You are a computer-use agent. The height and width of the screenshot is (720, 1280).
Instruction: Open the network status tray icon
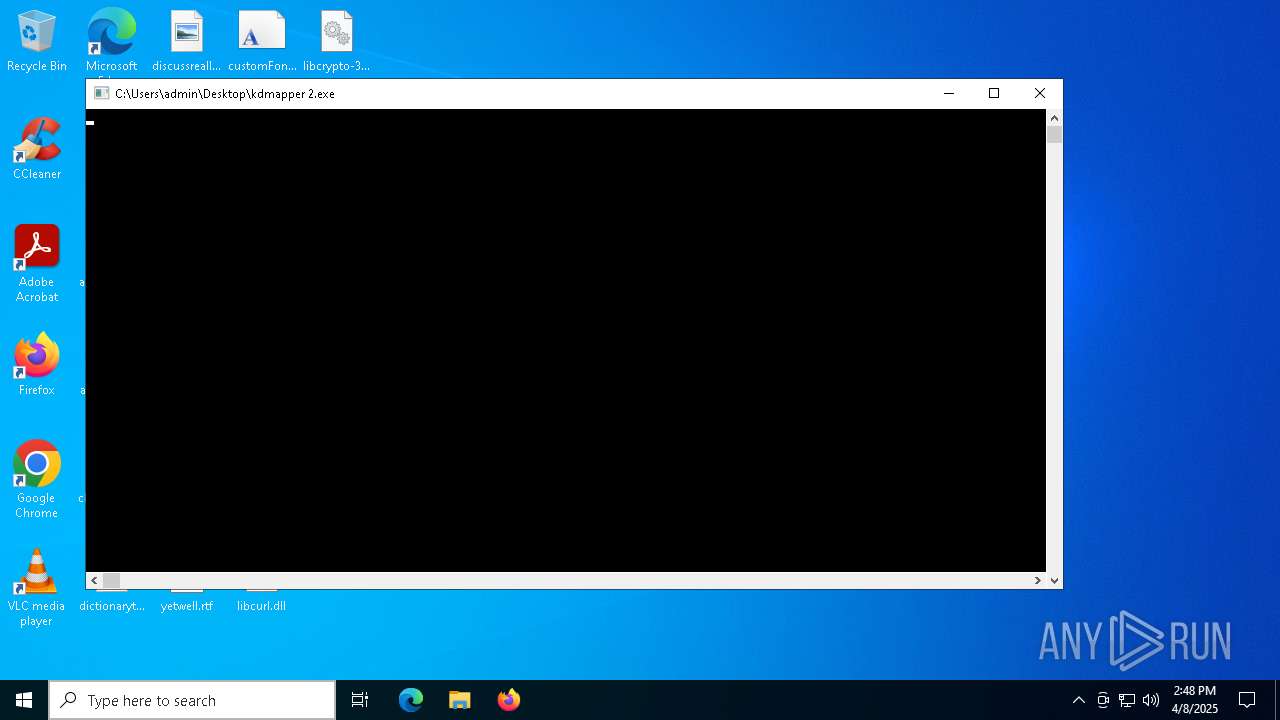[1127, 700]
